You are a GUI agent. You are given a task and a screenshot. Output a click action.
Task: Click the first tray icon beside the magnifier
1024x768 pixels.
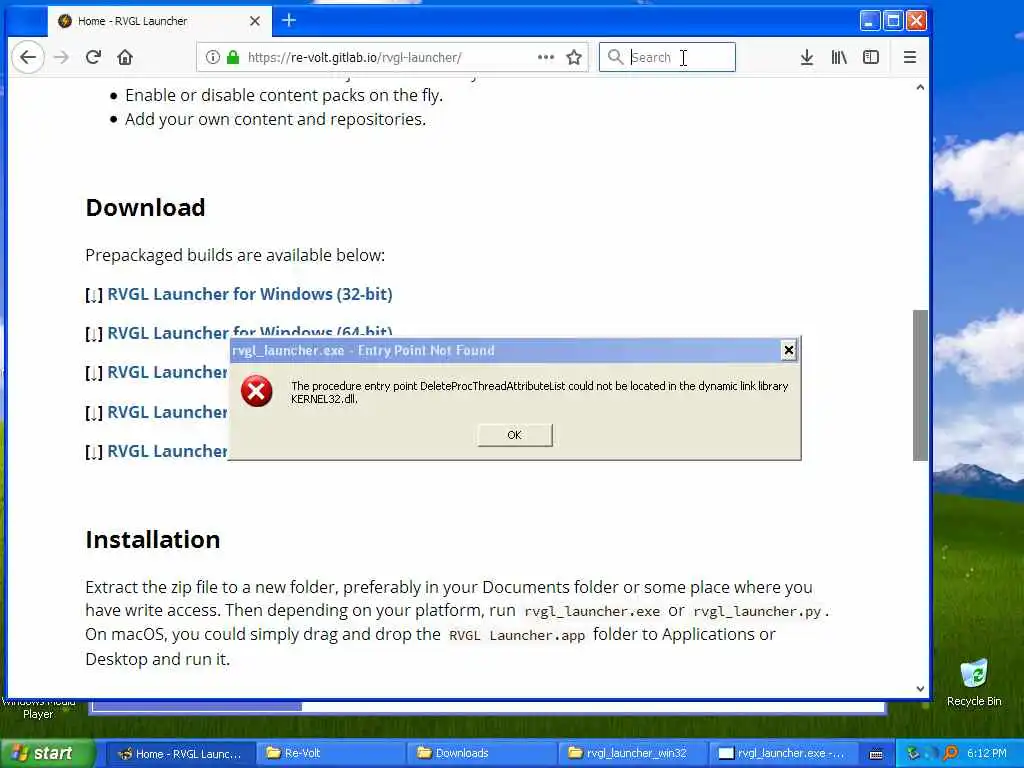[913, 753]
